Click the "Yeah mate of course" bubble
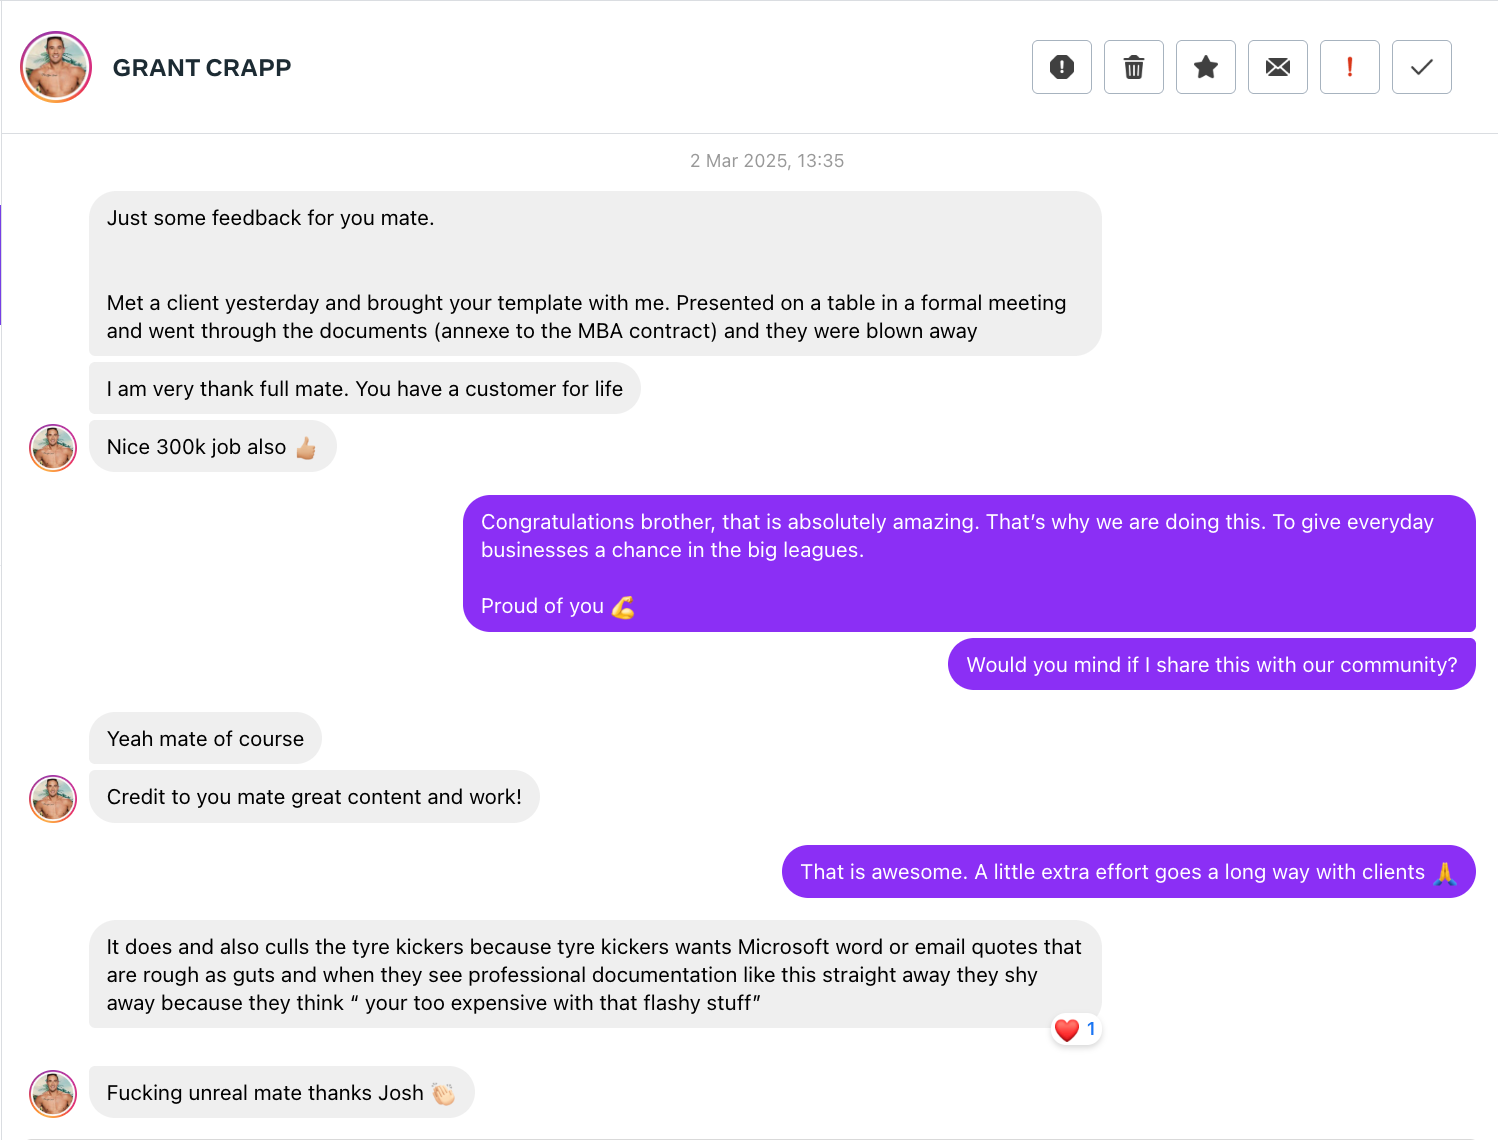 [205, 739]
